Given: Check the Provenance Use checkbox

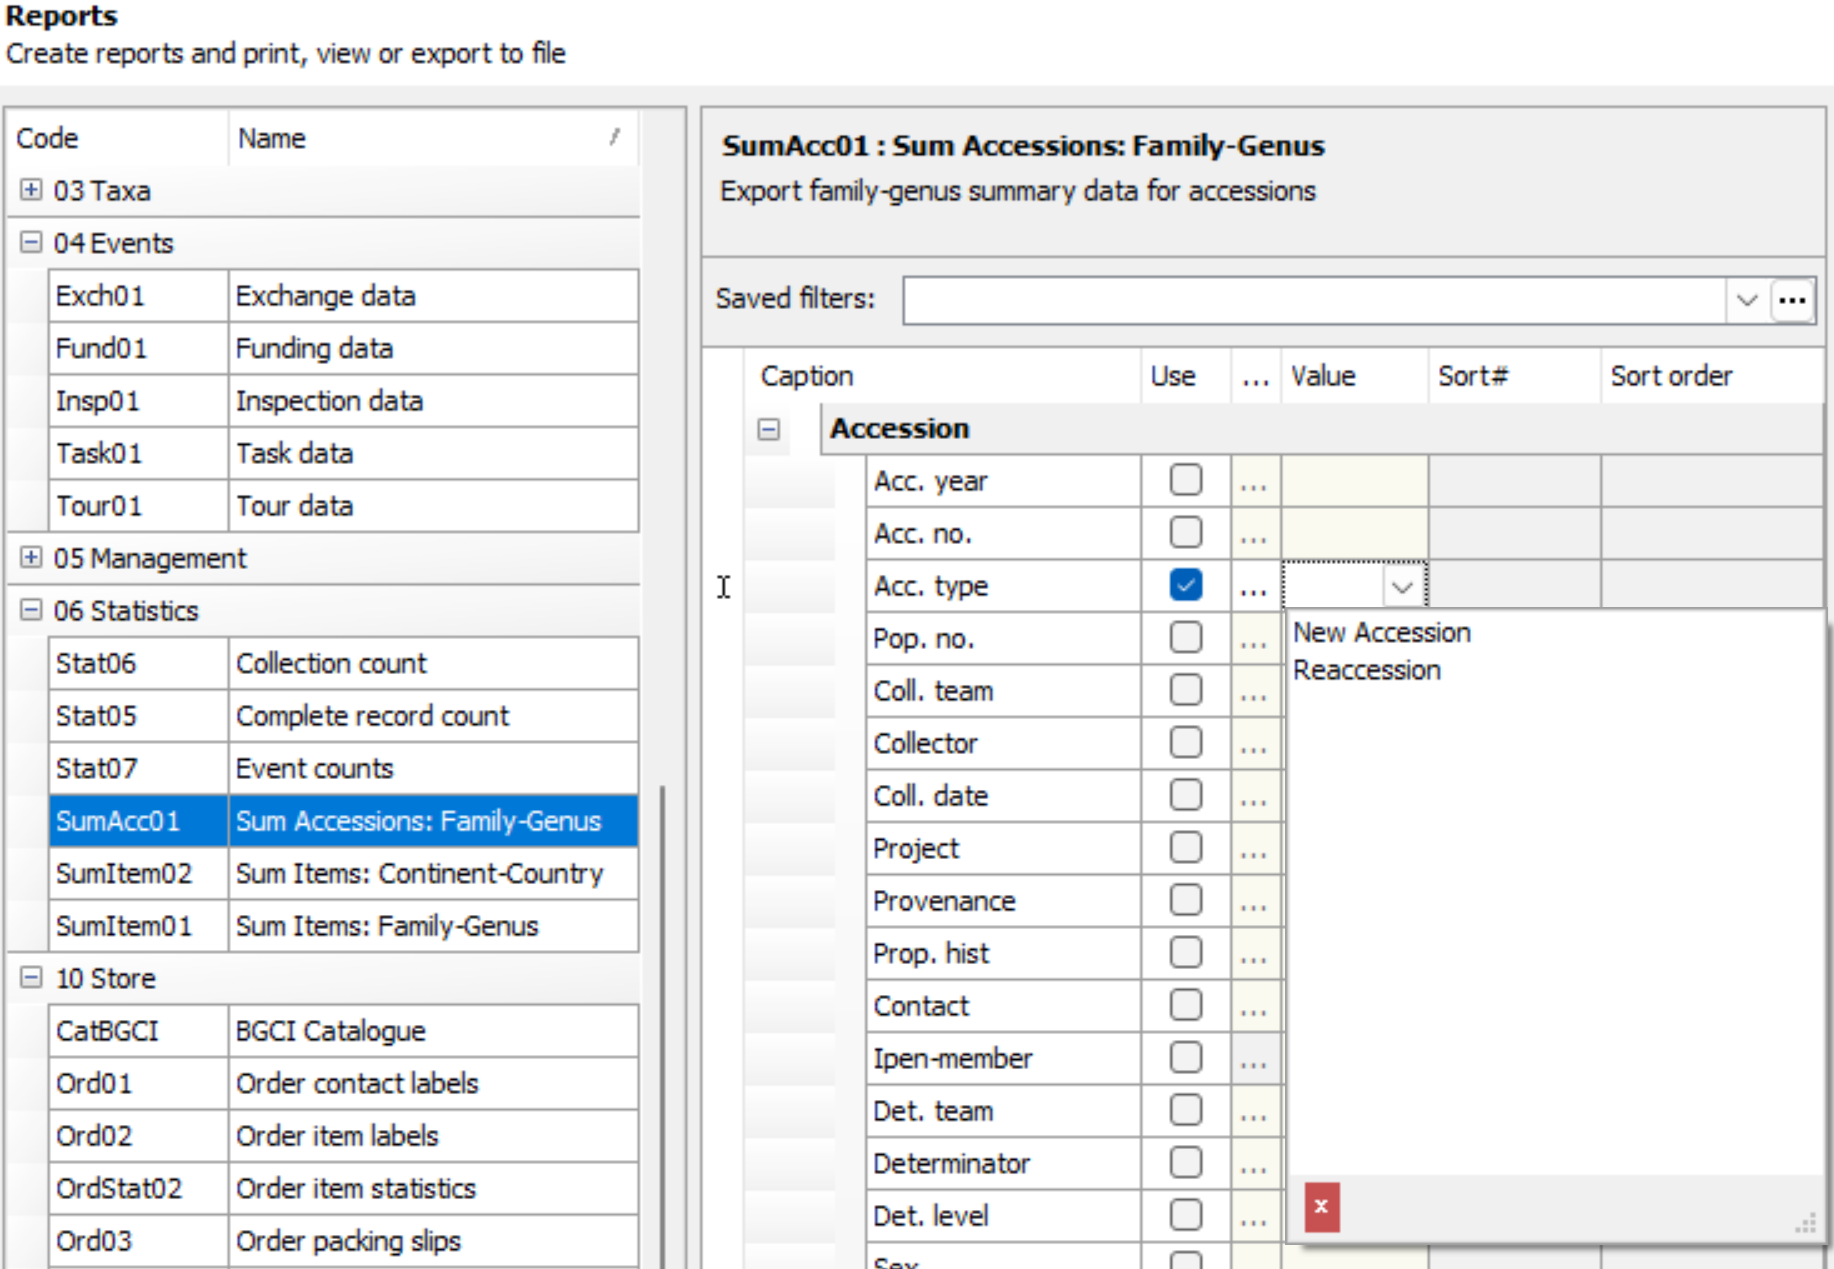Looking at the screenshot, I should click(1185, 900).
